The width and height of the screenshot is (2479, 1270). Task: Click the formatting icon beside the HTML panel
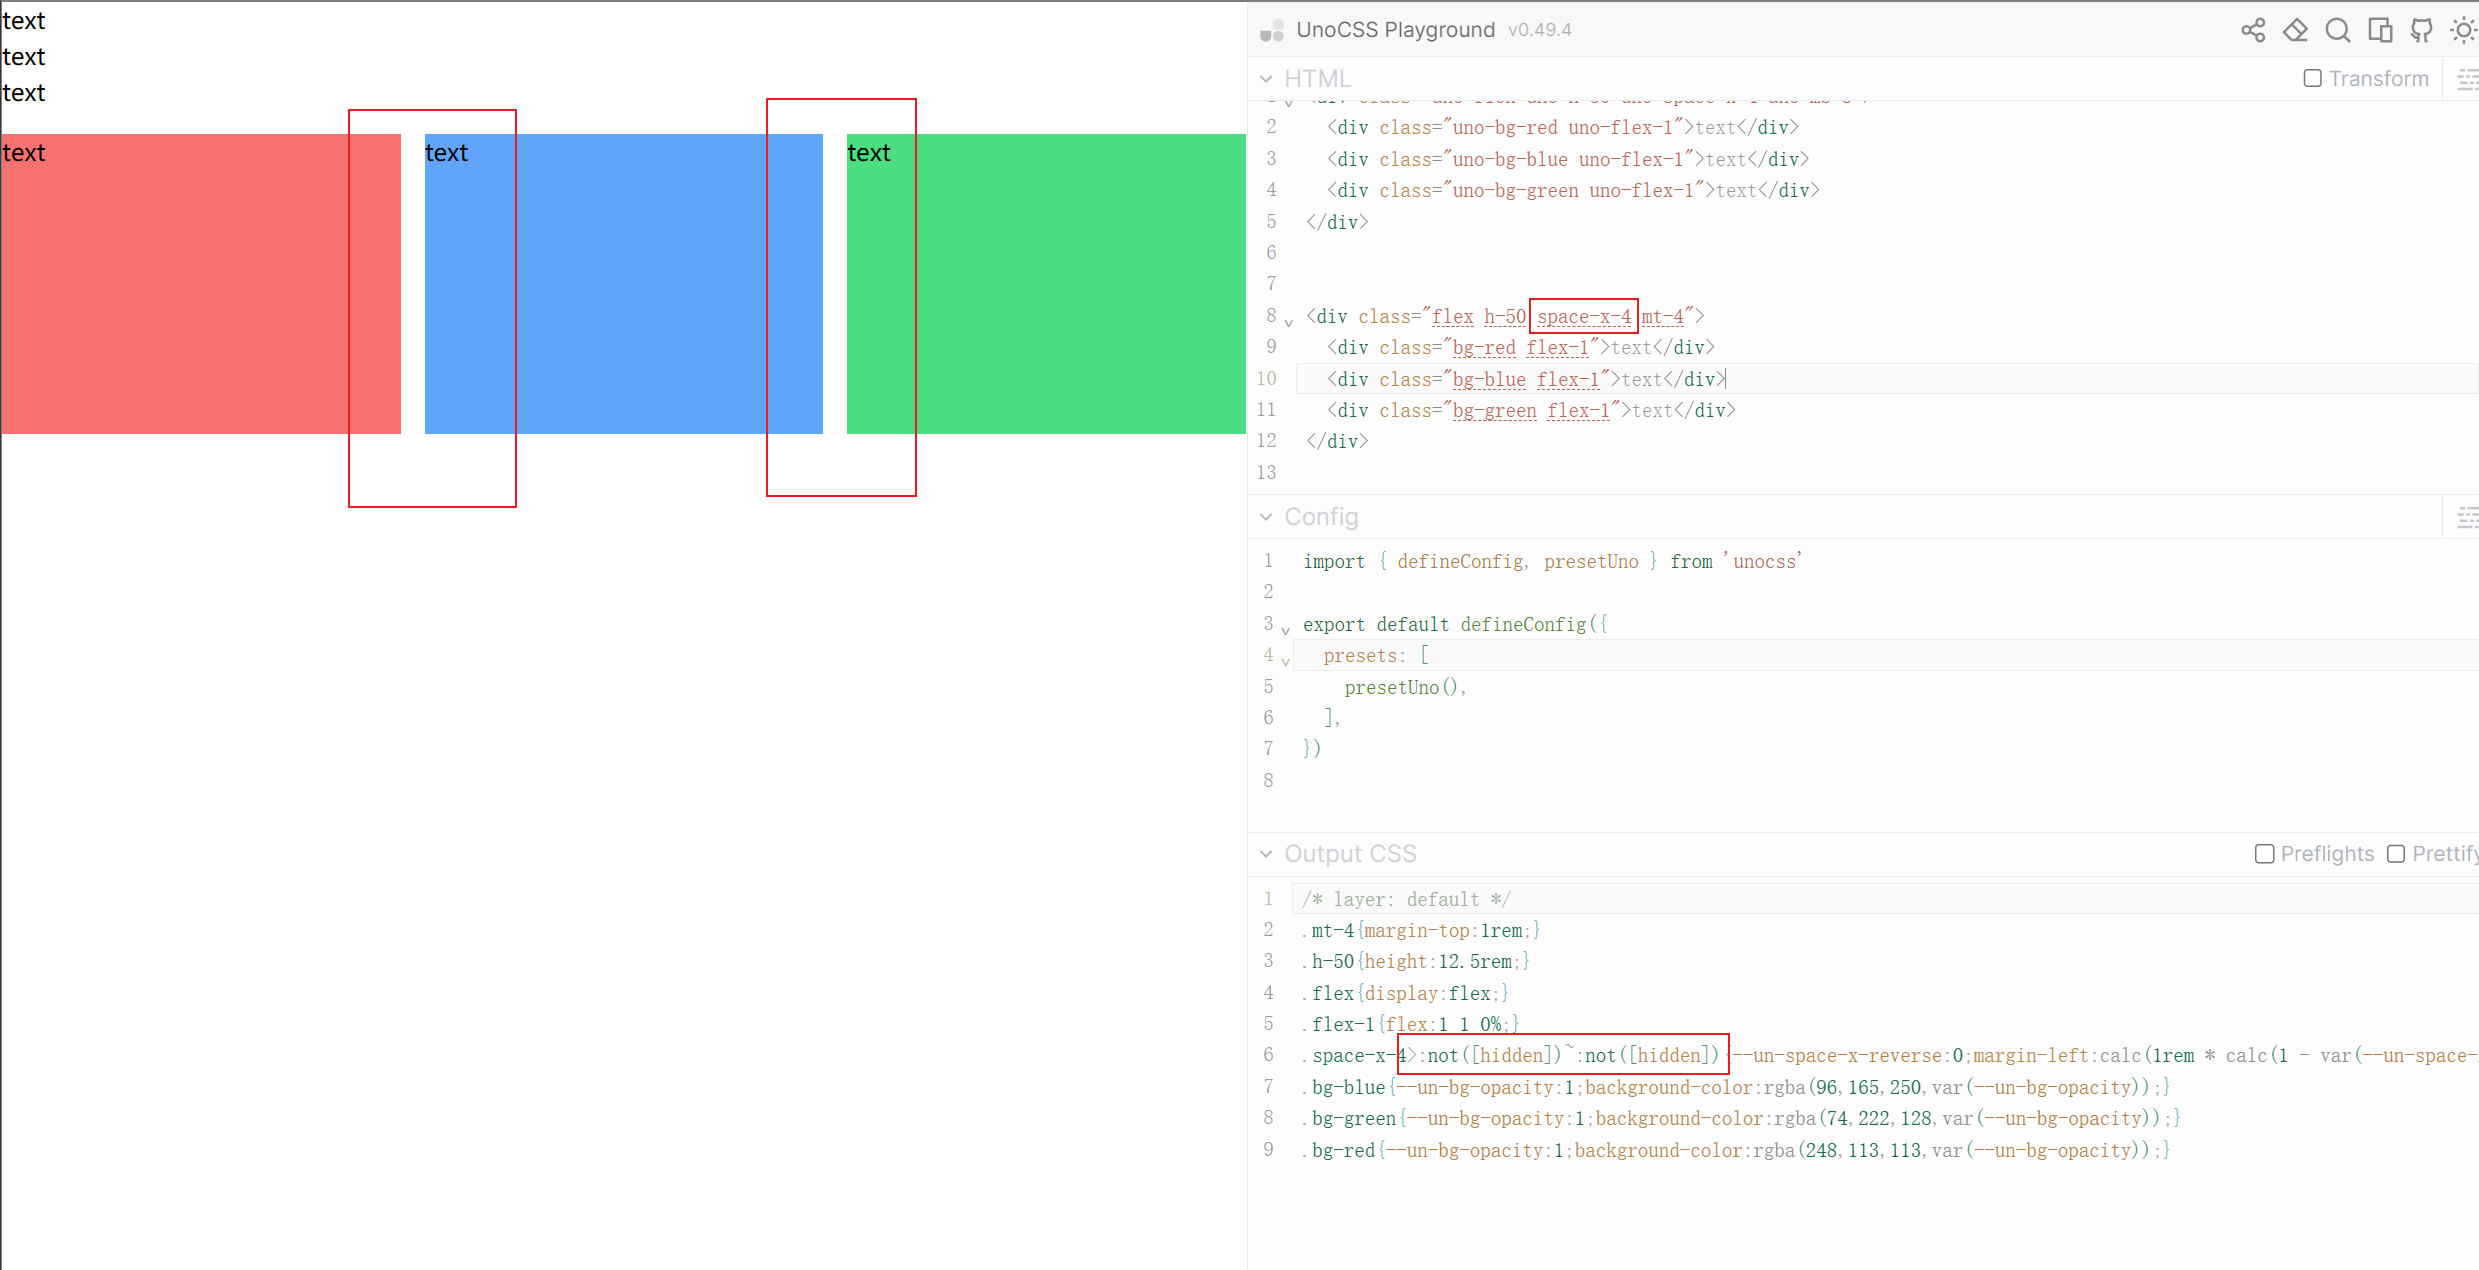coord(2468,78)
